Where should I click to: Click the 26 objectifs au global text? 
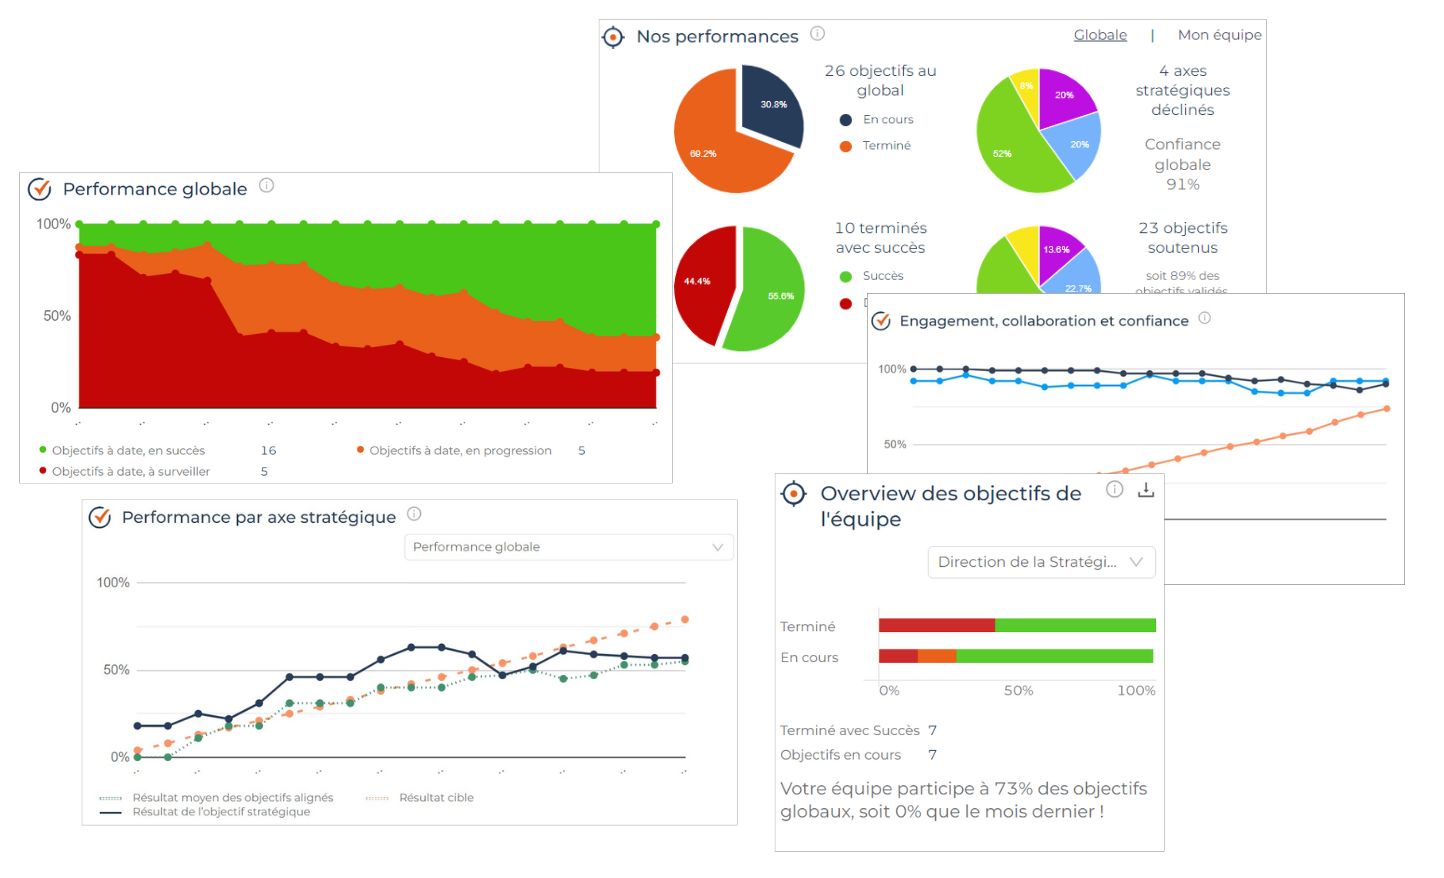click(x=880, y=81)
